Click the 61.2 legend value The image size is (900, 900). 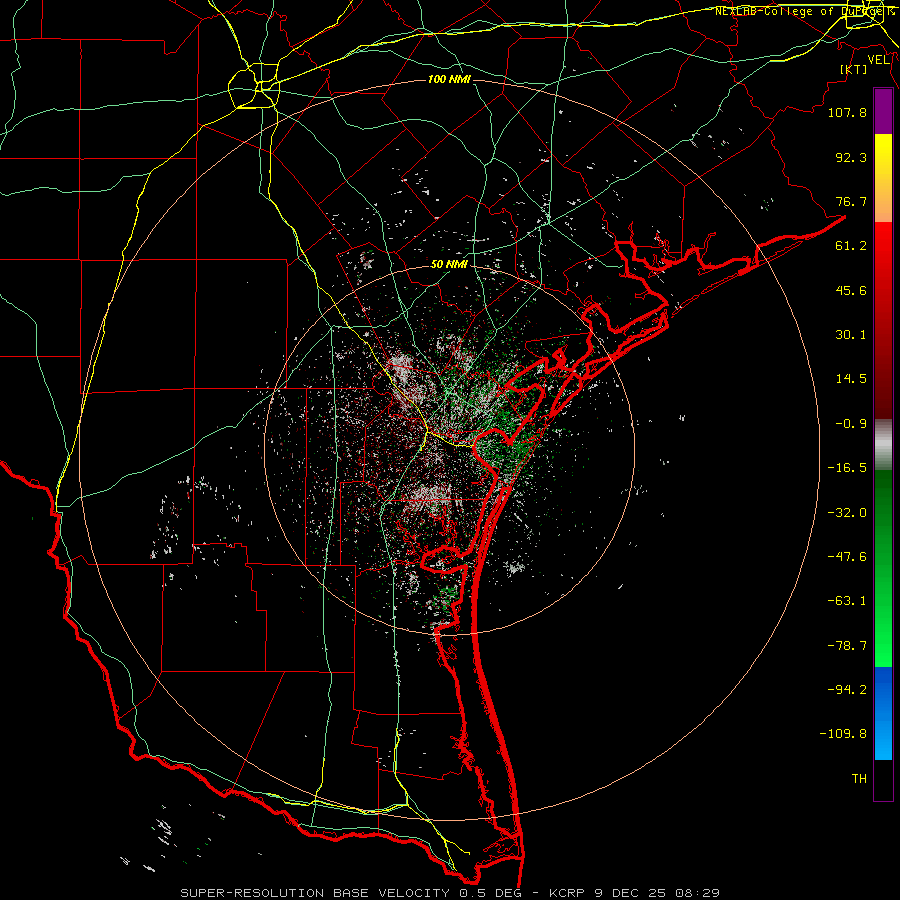[x=851, y=246]
